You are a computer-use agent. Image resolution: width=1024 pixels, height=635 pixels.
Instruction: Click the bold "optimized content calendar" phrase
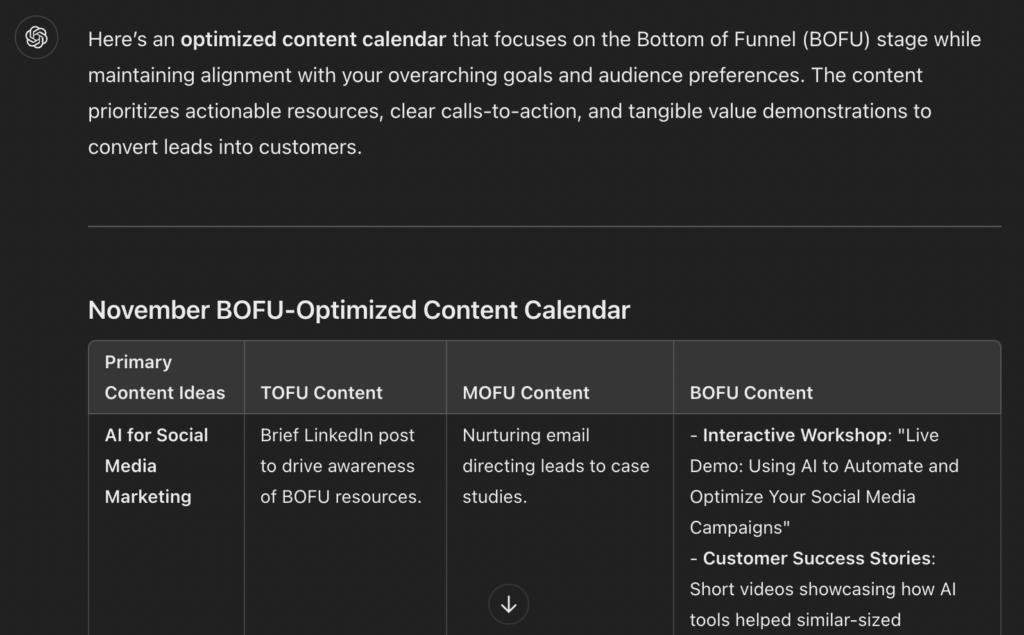313,40
